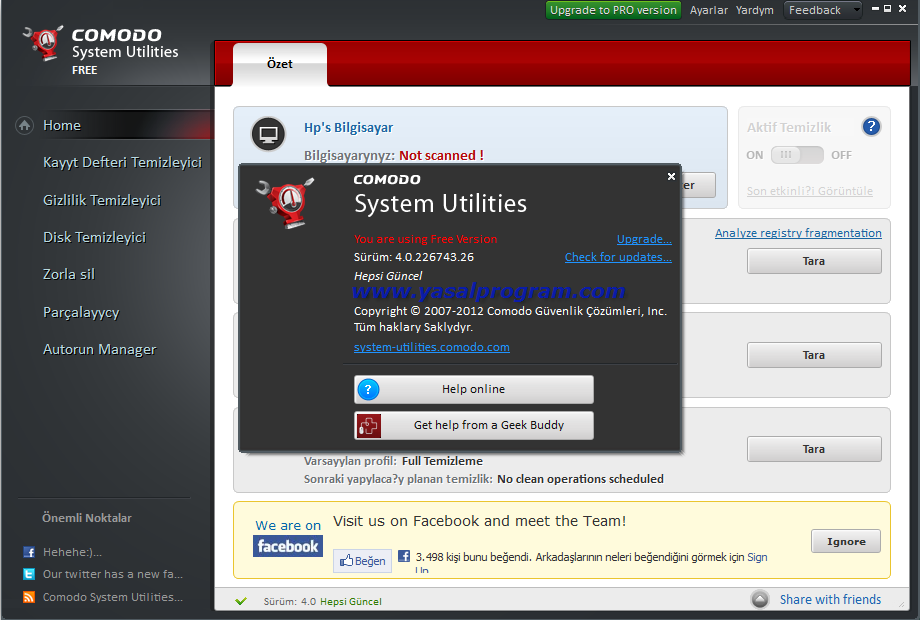Click the computer monitor icon

click(x=268, y=134)
